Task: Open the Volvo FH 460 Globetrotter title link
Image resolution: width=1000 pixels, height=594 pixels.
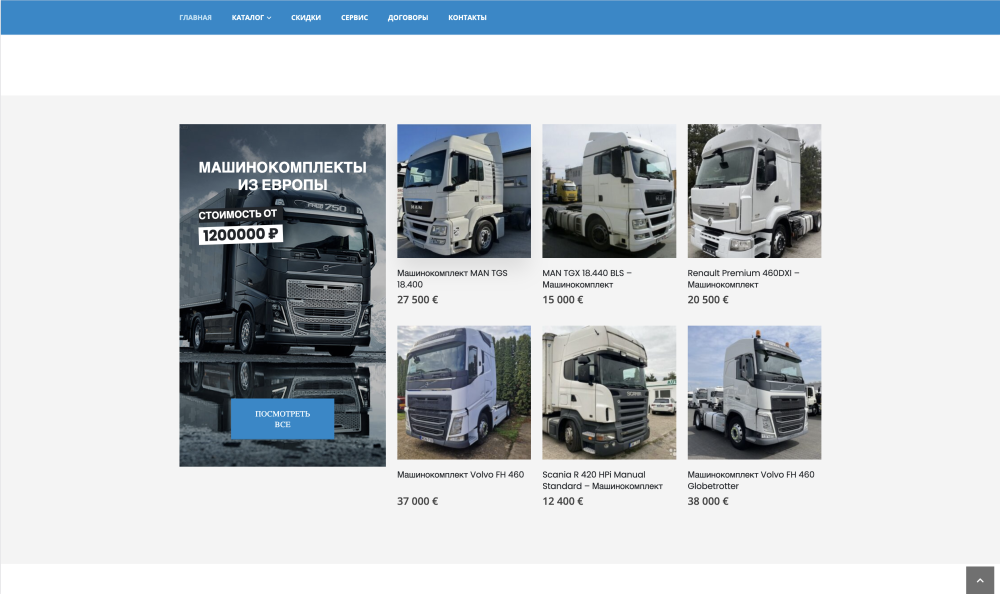Action: (751, 480)
